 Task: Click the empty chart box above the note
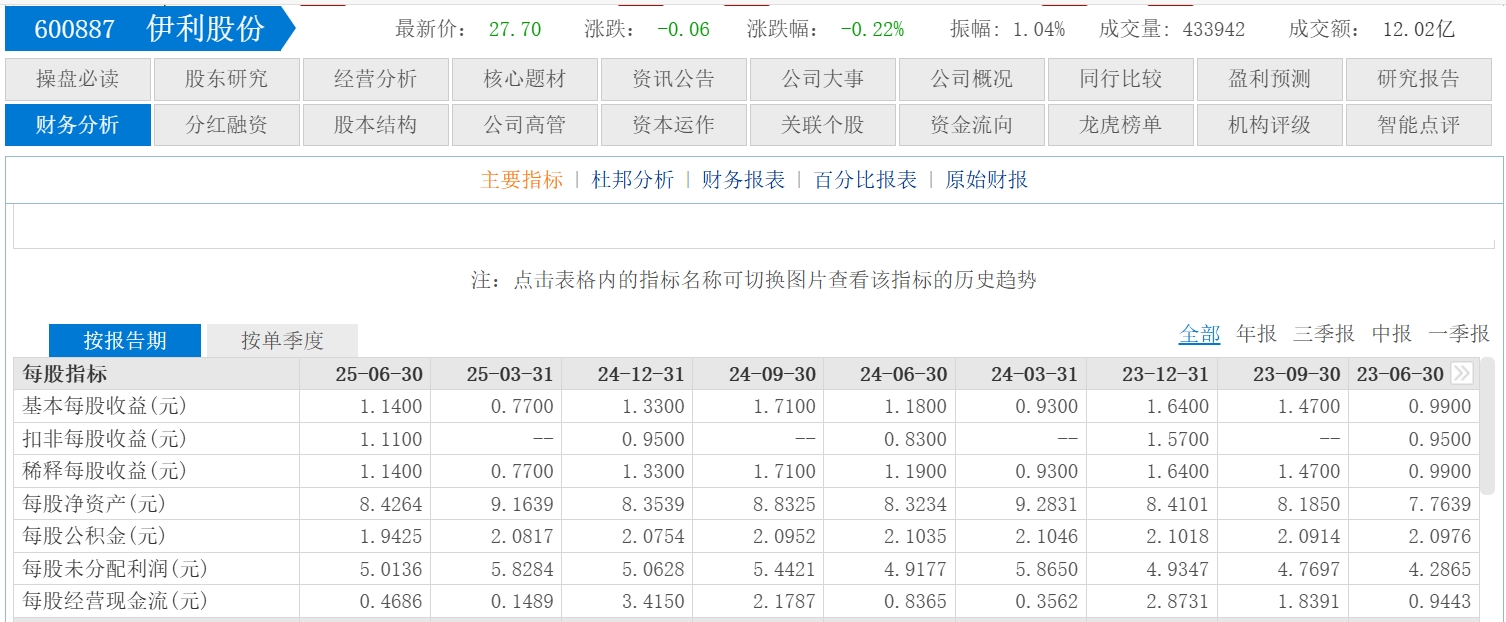(x=753, y=227)
